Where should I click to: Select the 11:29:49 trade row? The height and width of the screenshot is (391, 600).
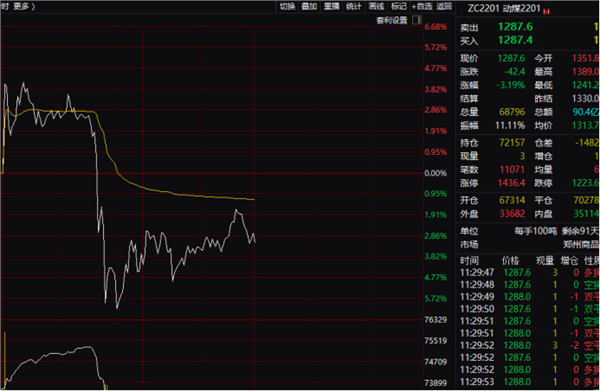[x=530, y=297]
